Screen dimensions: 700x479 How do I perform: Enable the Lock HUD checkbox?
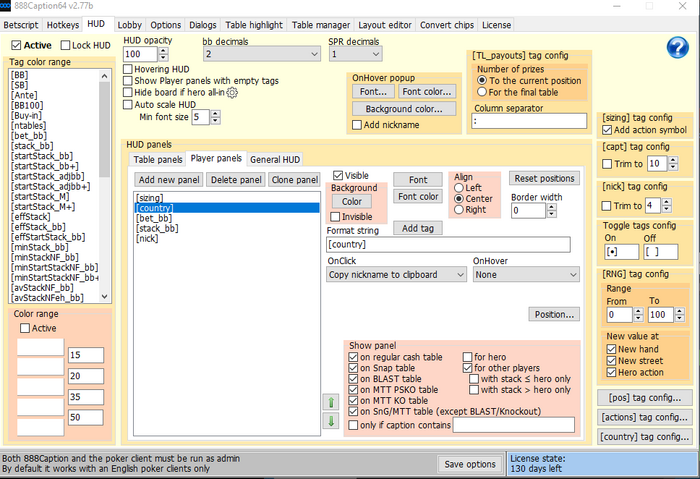(65, 45)
